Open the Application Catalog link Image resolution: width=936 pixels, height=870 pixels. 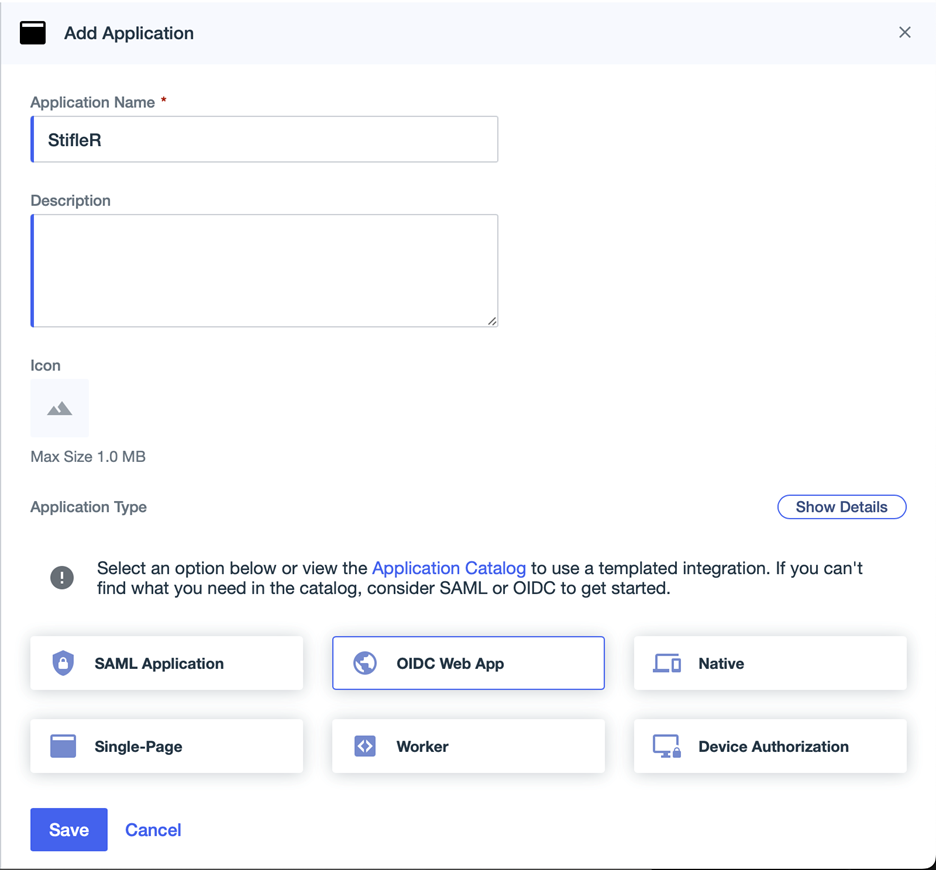pos(448,568)
